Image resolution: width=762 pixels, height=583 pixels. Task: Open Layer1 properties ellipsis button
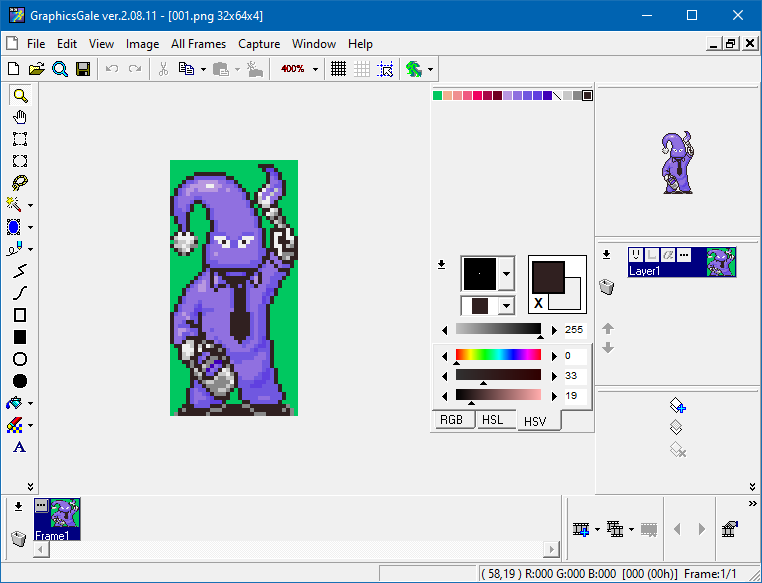pos(684,255)
